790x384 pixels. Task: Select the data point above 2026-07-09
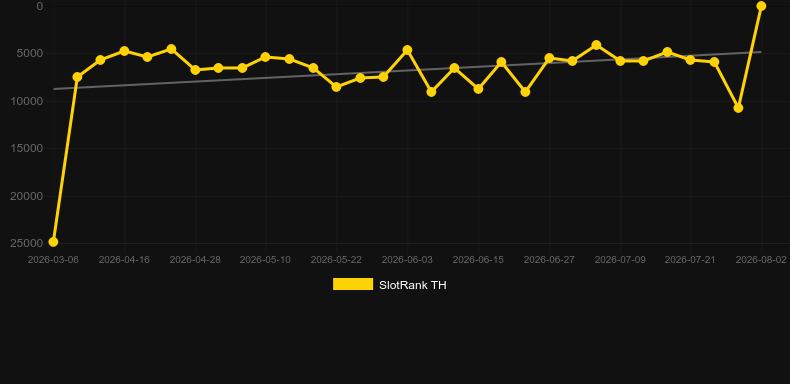(x=620, y=60)
